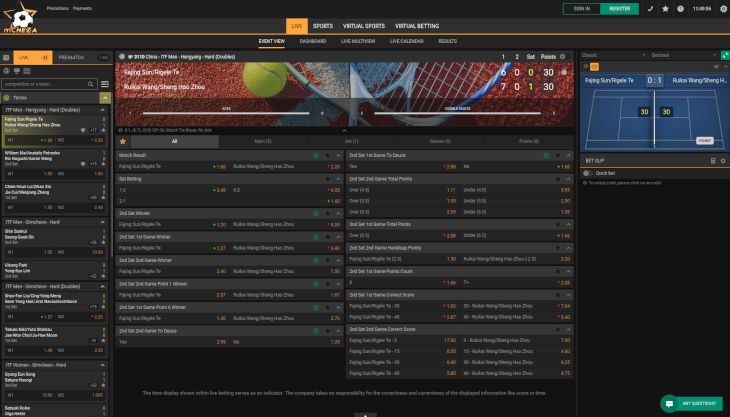The height and width of the screenshot is (417, 730).
Task: Click the star favorites filter beside All tab
Action: (123, 141)
